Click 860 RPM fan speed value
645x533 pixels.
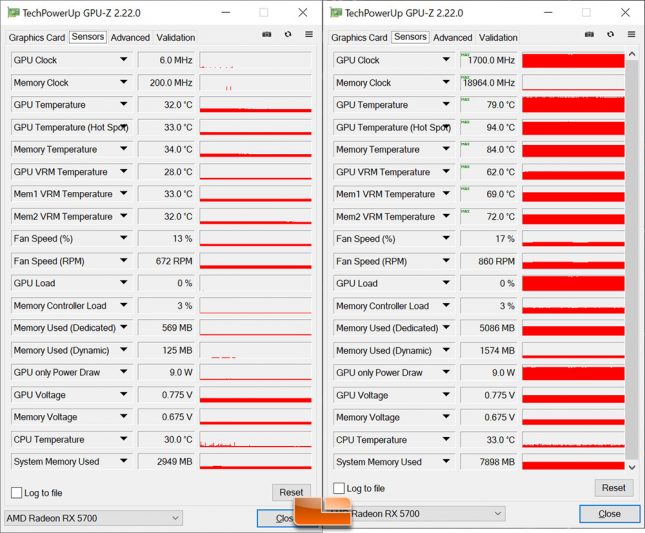(488, 261)
